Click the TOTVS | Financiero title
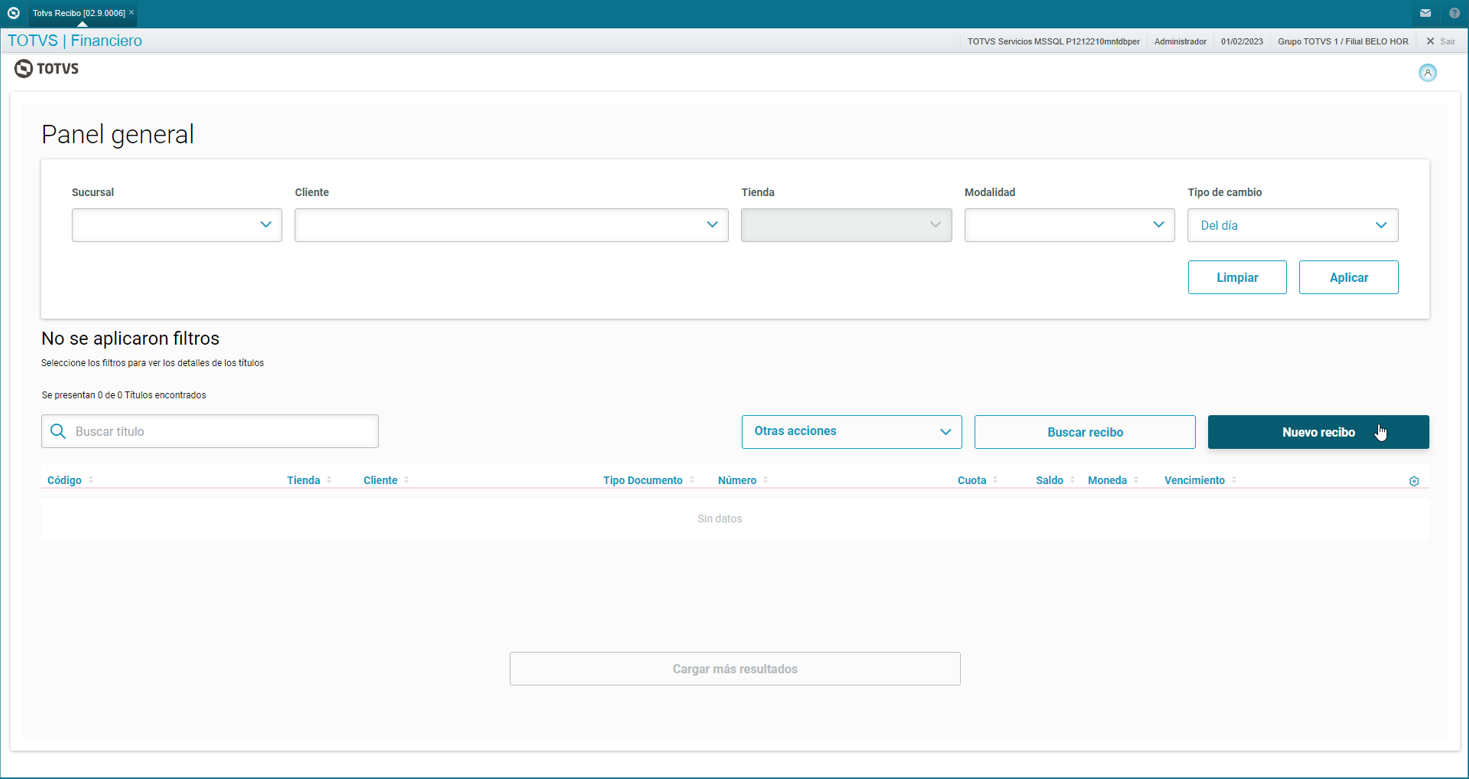The height and width of the screenshot is (779, 1469). click(x=75, y=41)
